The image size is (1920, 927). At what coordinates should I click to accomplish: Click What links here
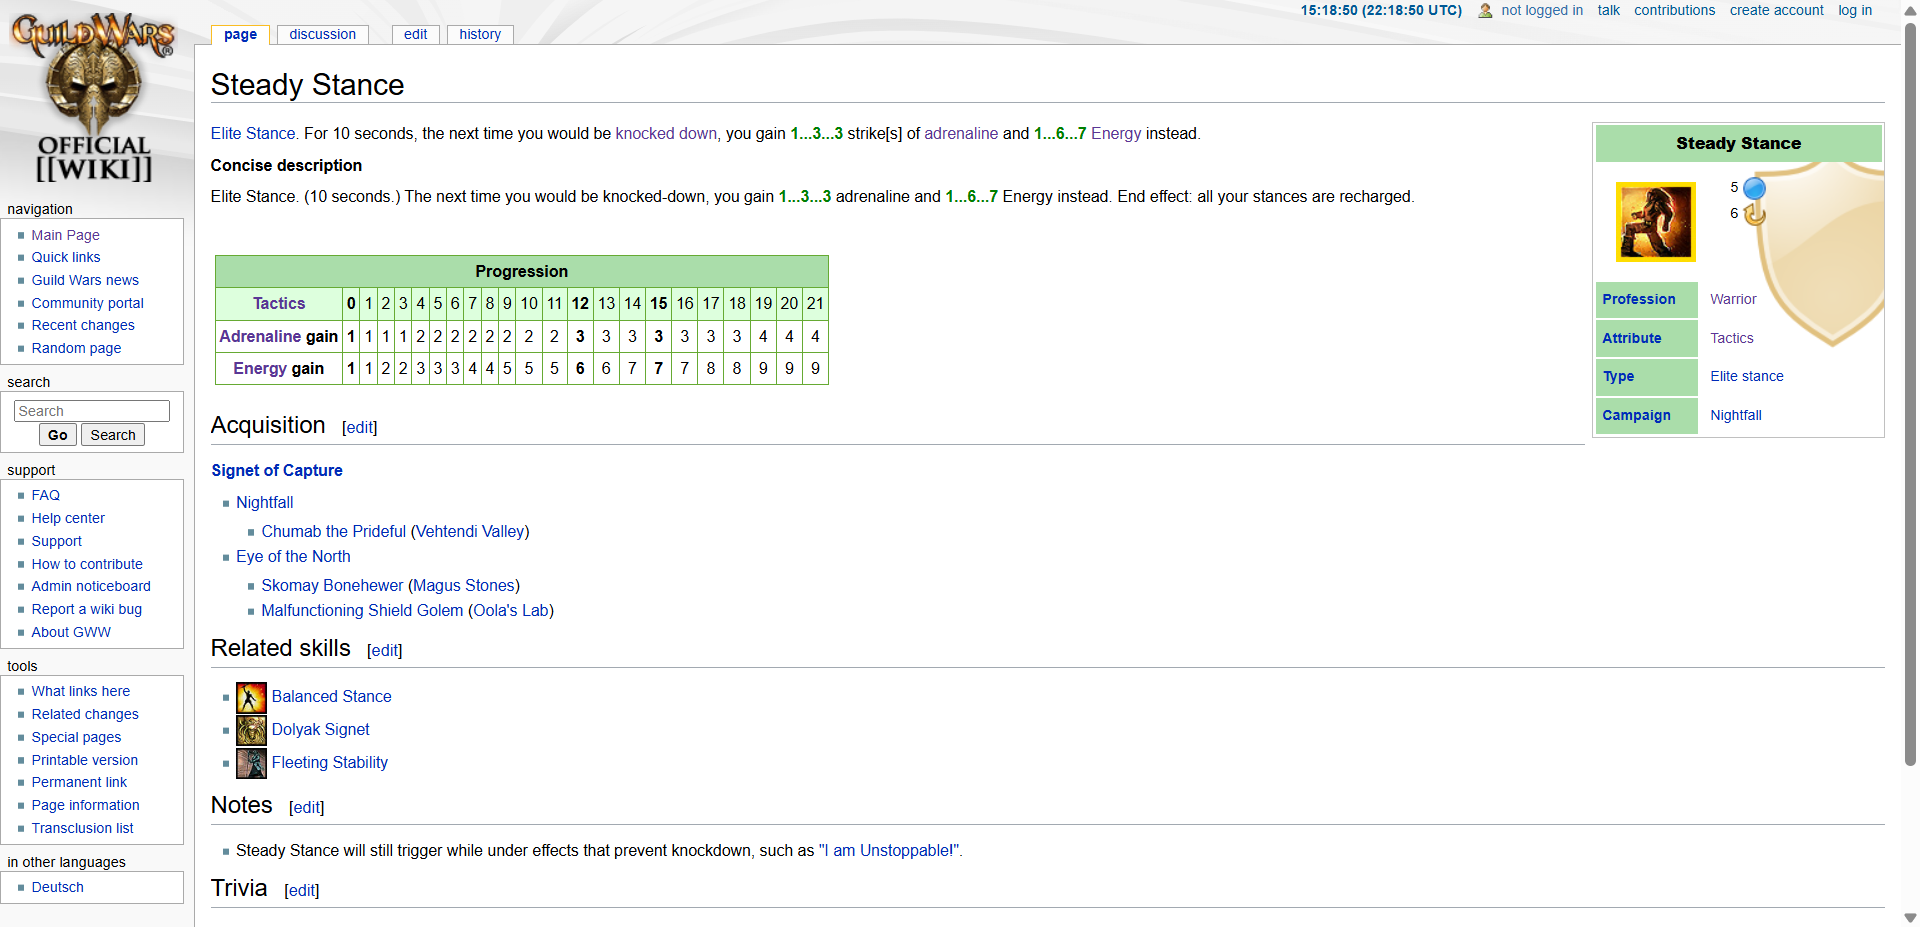pyautogui.click(x=80, y=691)
